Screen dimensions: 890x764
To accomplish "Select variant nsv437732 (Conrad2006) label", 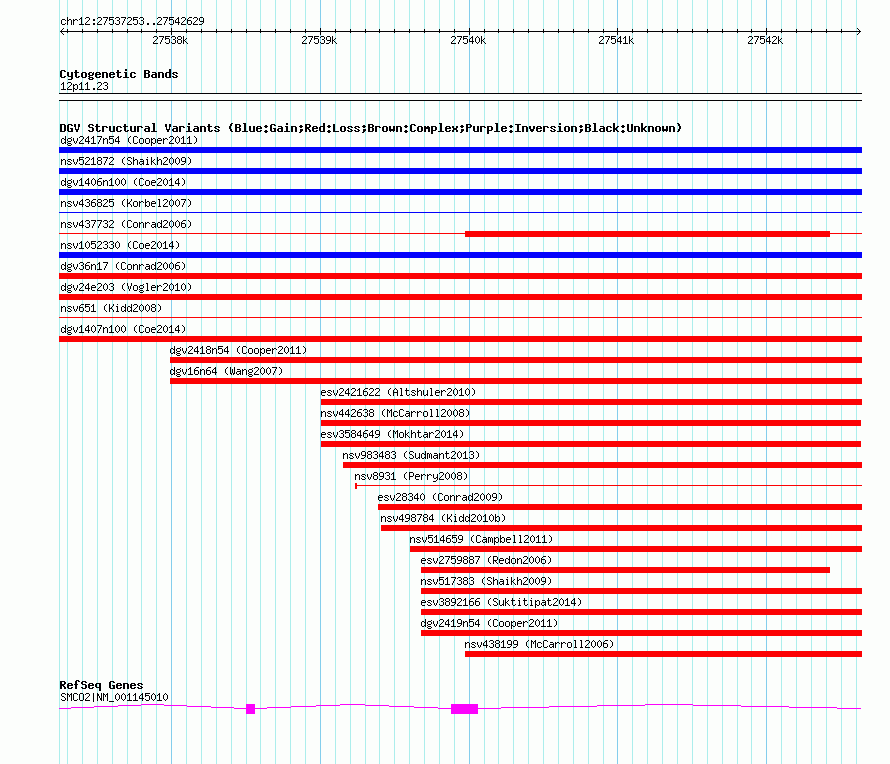I will click(x=126, y=224).
